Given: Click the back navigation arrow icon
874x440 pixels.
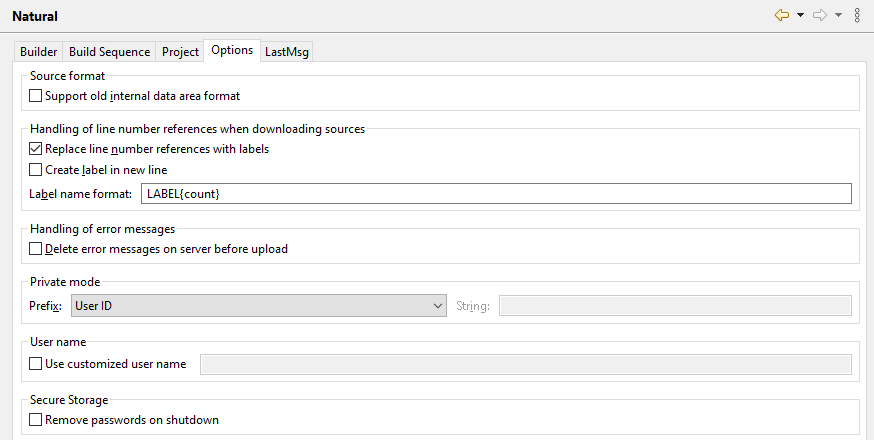Looking at the screenshot, I should click(x=782, y=15).
